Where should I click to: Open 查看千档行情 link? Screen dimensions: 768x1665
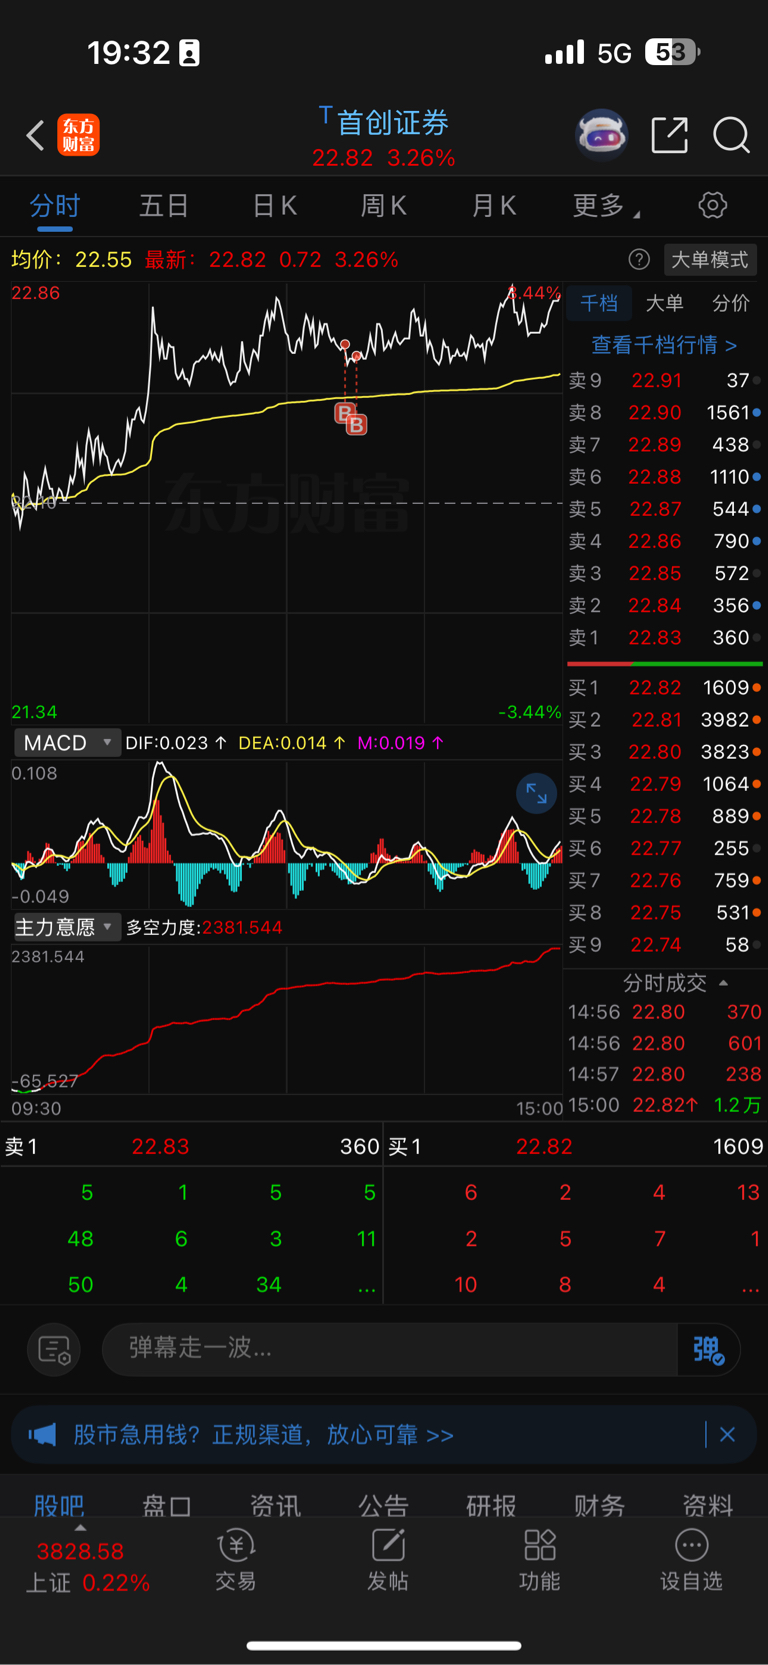[x=664, y=345]
